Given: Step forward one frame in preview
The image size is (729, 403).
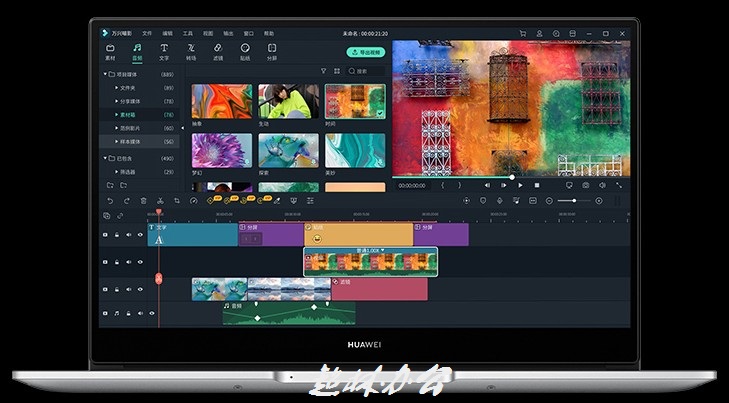Looking at the screenshot, I should coord(504,185).
